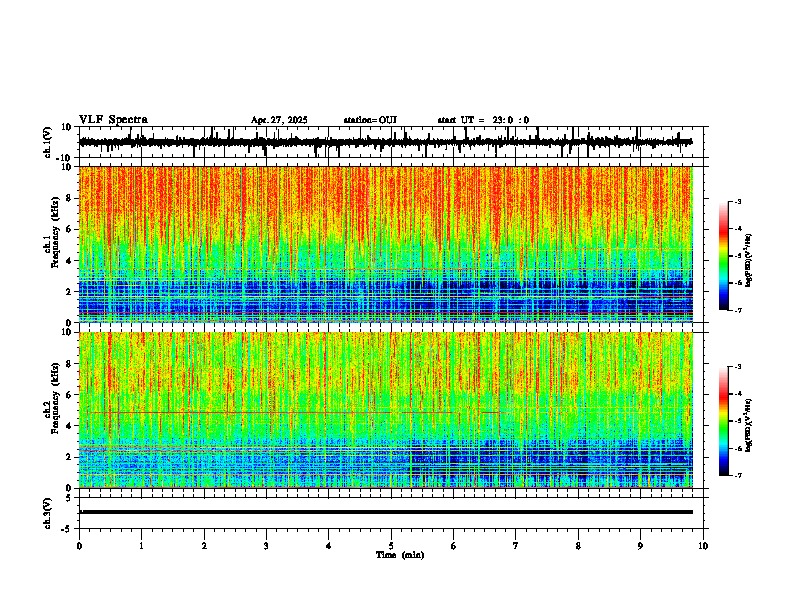Screen dimensions: 792x612
Task: Click the ch.1 waveform trace panel
Action: click(x=391, y=142)
